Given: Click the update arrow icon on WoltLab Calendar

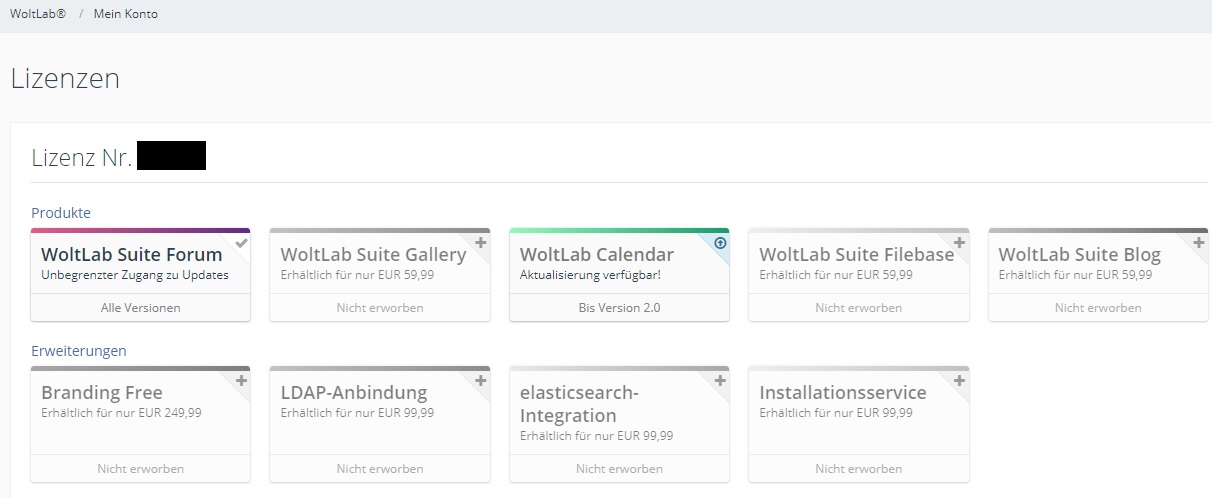Looking at the screenshot, I should tap(721, 243).
